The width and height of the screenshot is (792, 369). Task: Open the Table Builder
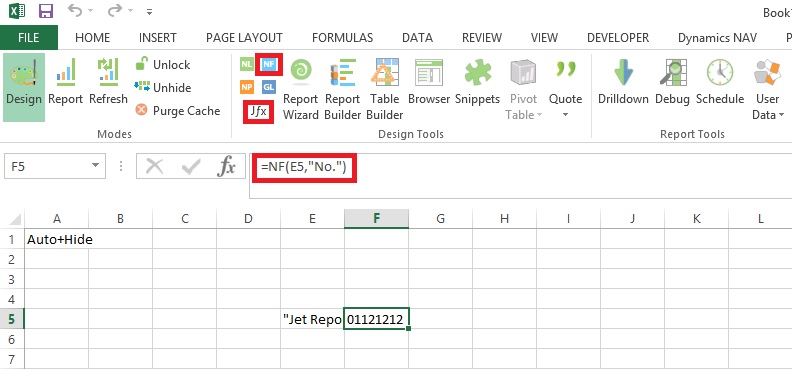point(384,88)
